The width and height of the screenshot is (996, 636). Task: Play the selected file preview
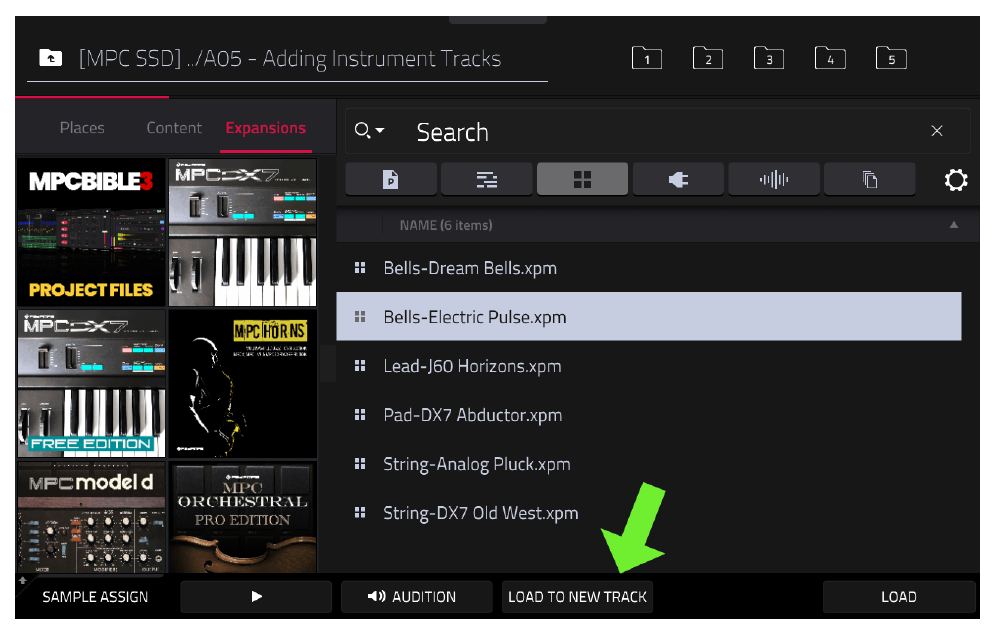point(256,597)
